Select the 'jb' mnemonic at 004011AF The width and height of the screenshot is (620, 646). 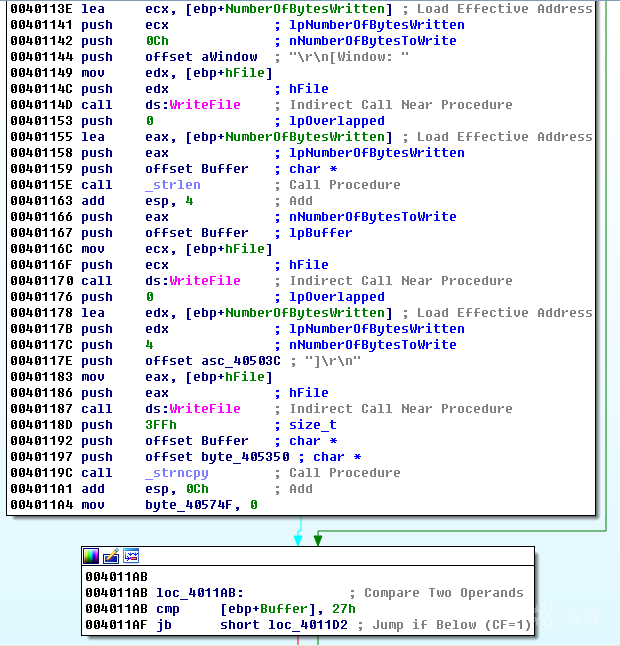164,625
